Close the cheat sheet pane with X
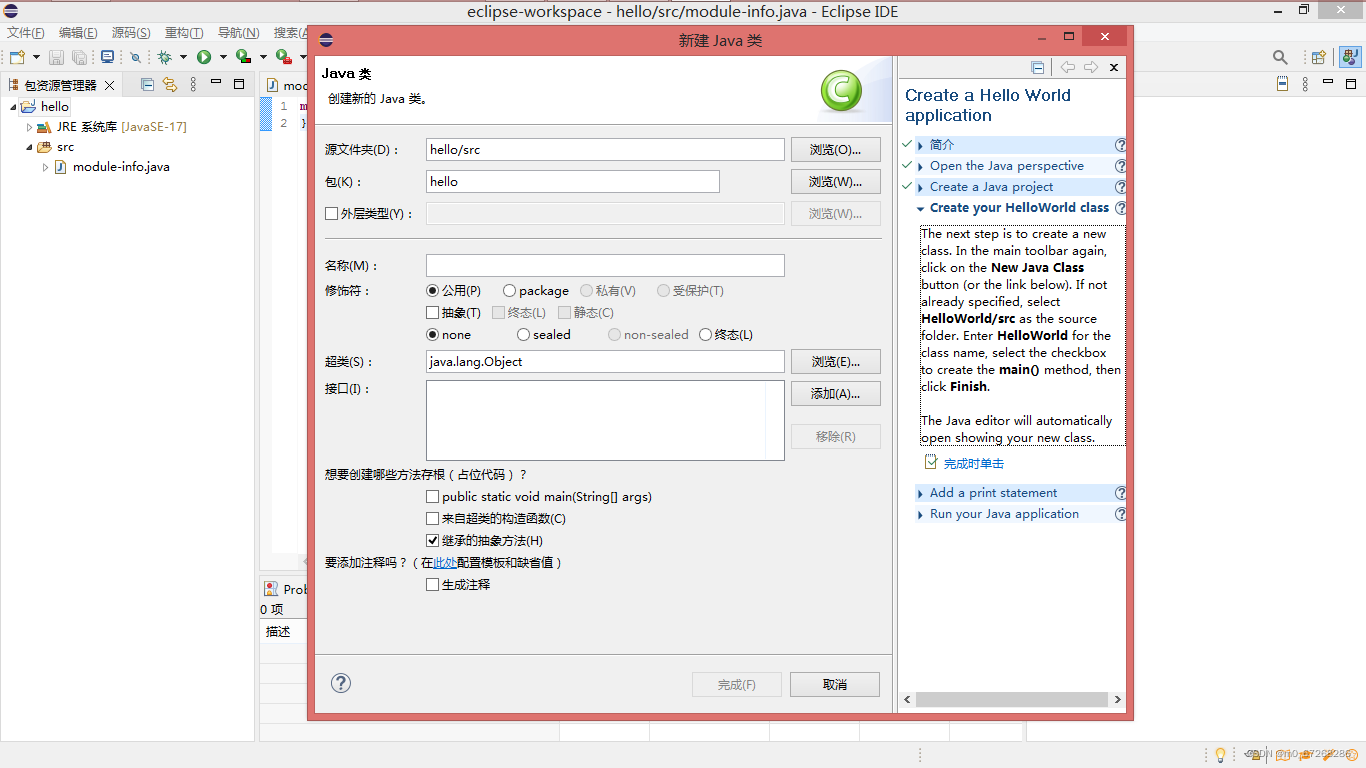1366x768 pixels. [x=1114, y=67]
